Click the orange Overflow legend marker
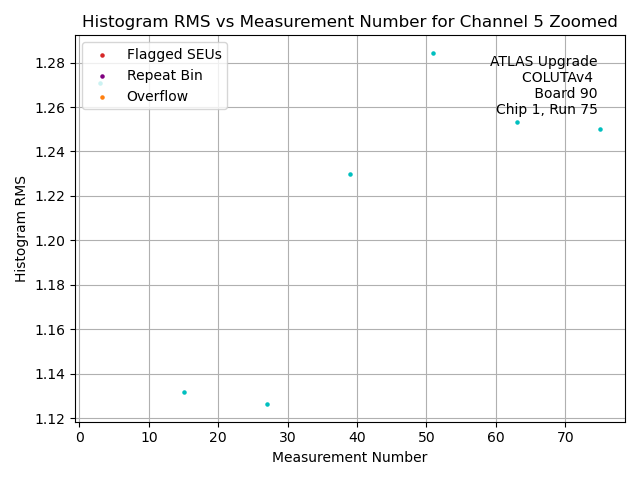The width and height of the screenshot is (640, 480). [102, 96]
